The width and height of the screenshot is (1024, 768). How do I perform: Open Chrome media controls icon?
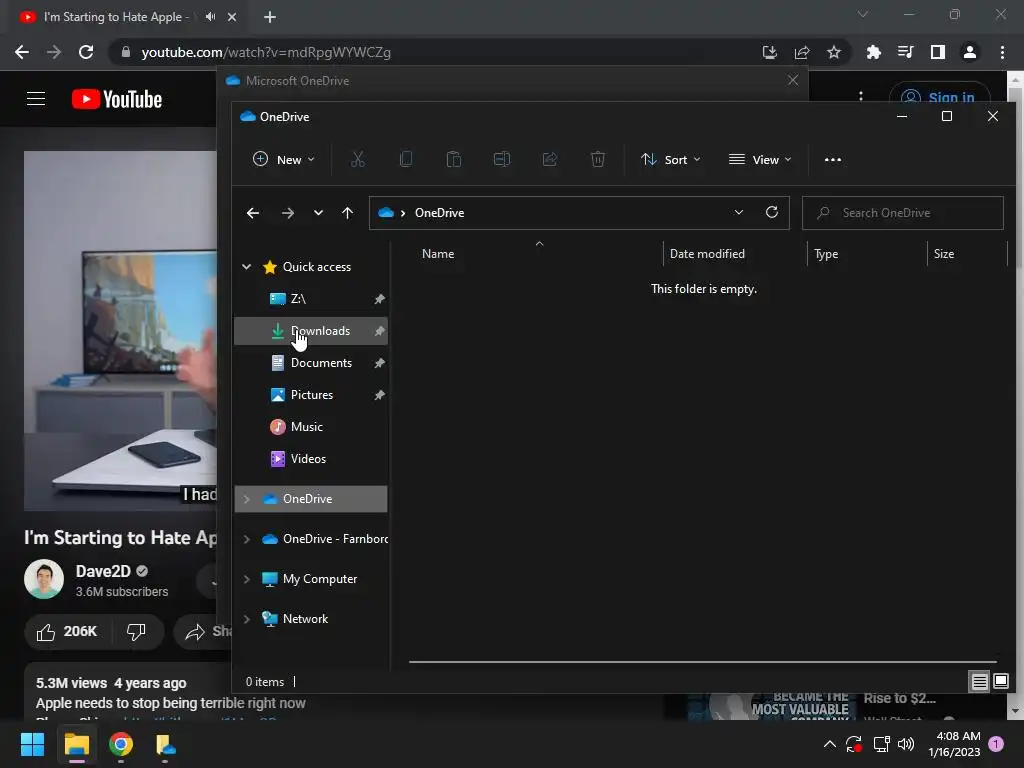pyautogui.click(x=905, y=52)
